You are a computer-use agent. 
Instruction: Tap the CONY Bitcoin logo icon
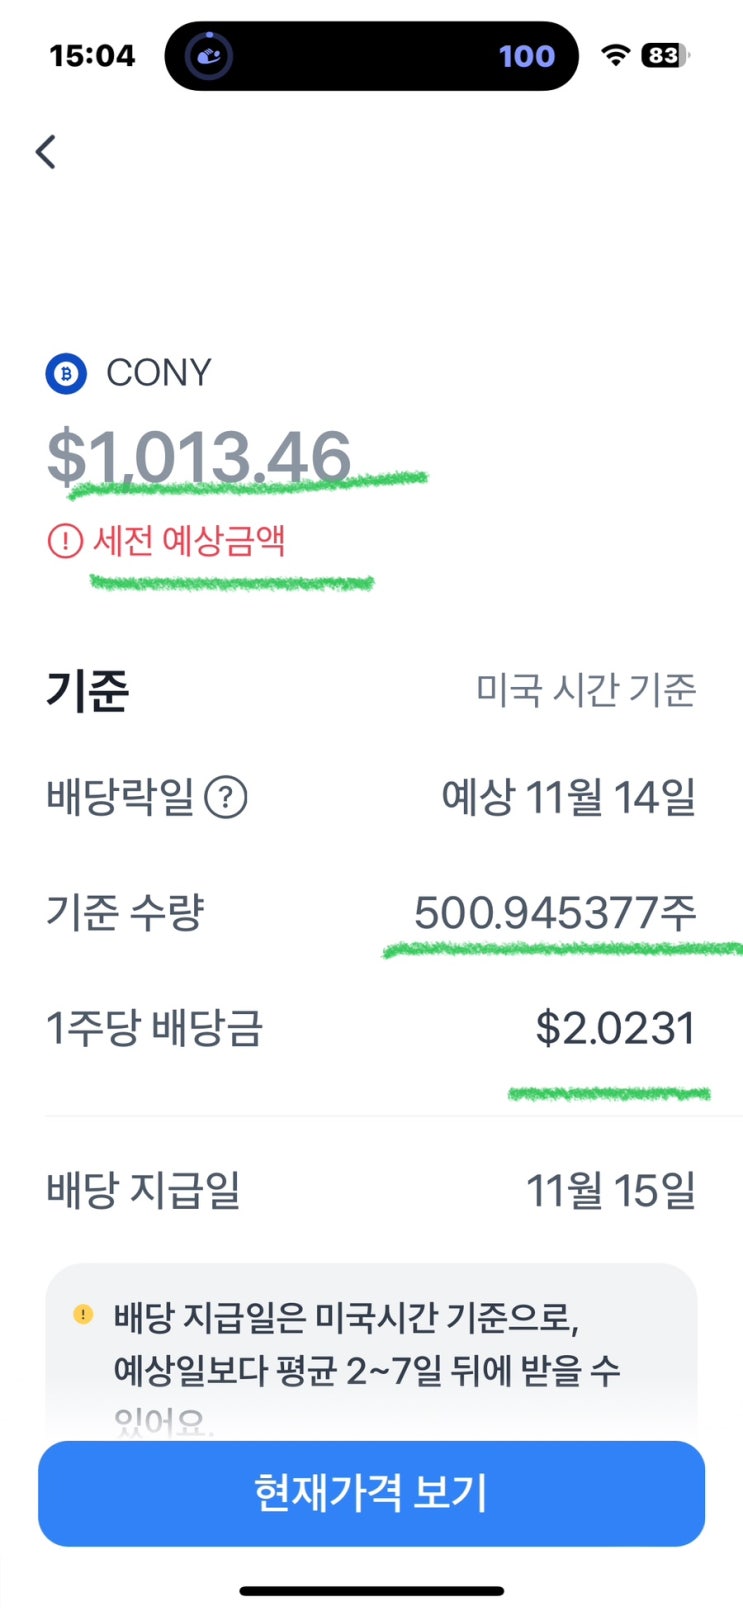66,374
